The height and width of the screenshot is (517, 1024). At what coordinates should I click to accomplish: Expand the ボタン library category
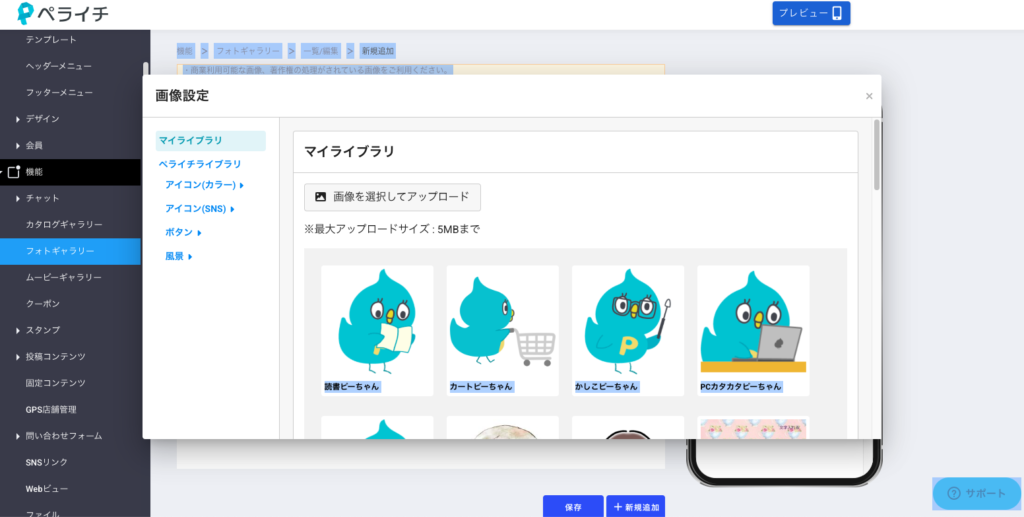[183, 232]
